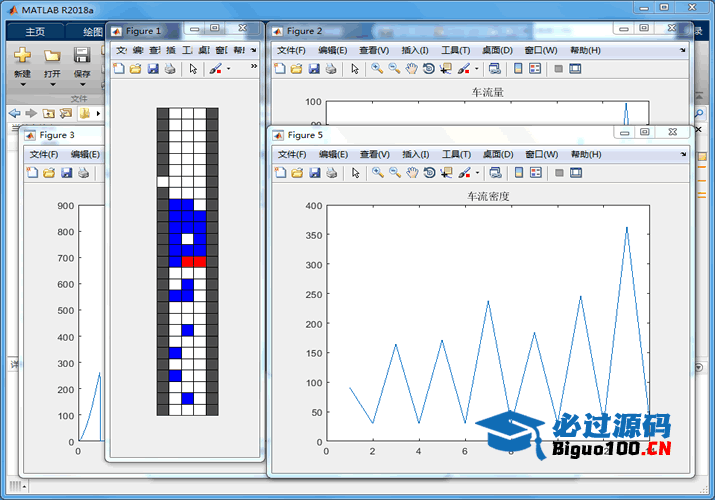Open 编辑(E) menu in Figure 5
715x500 pixels.
click(333, 155)
